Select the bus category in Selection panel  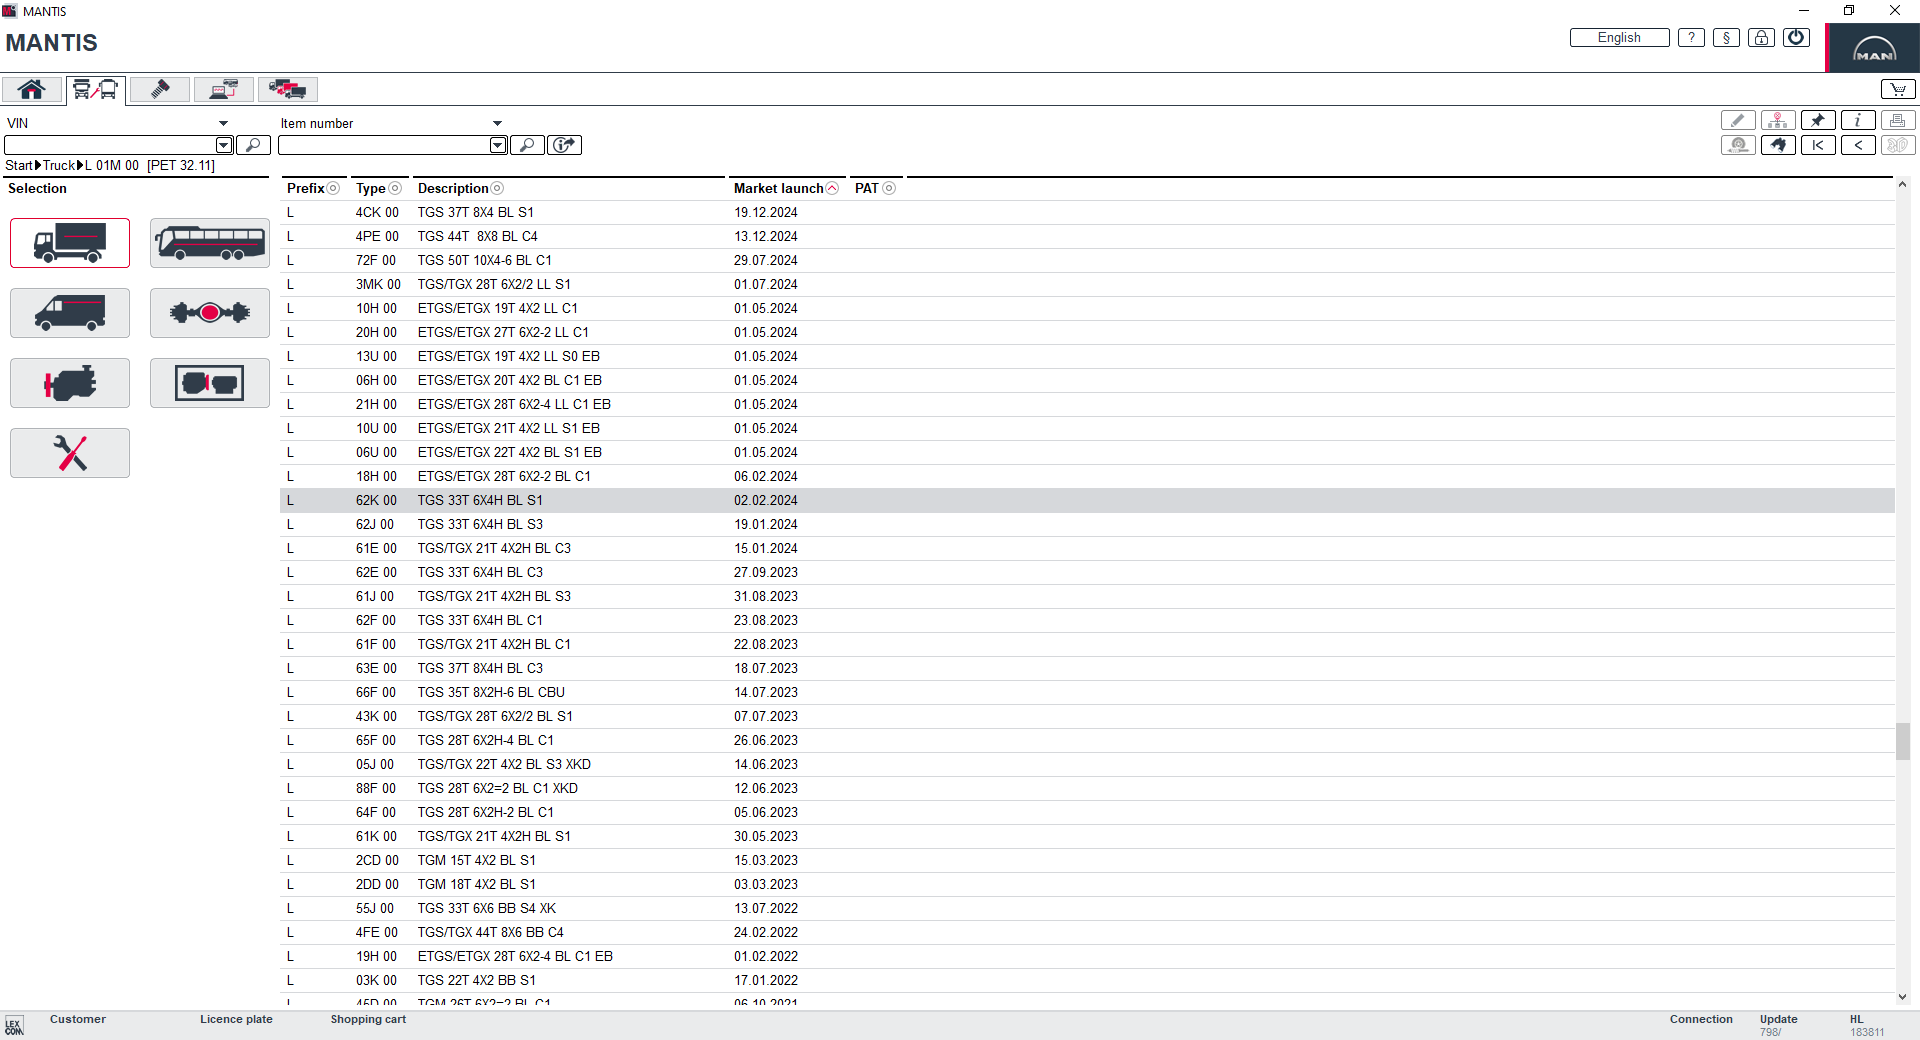(x=209, y=242)
